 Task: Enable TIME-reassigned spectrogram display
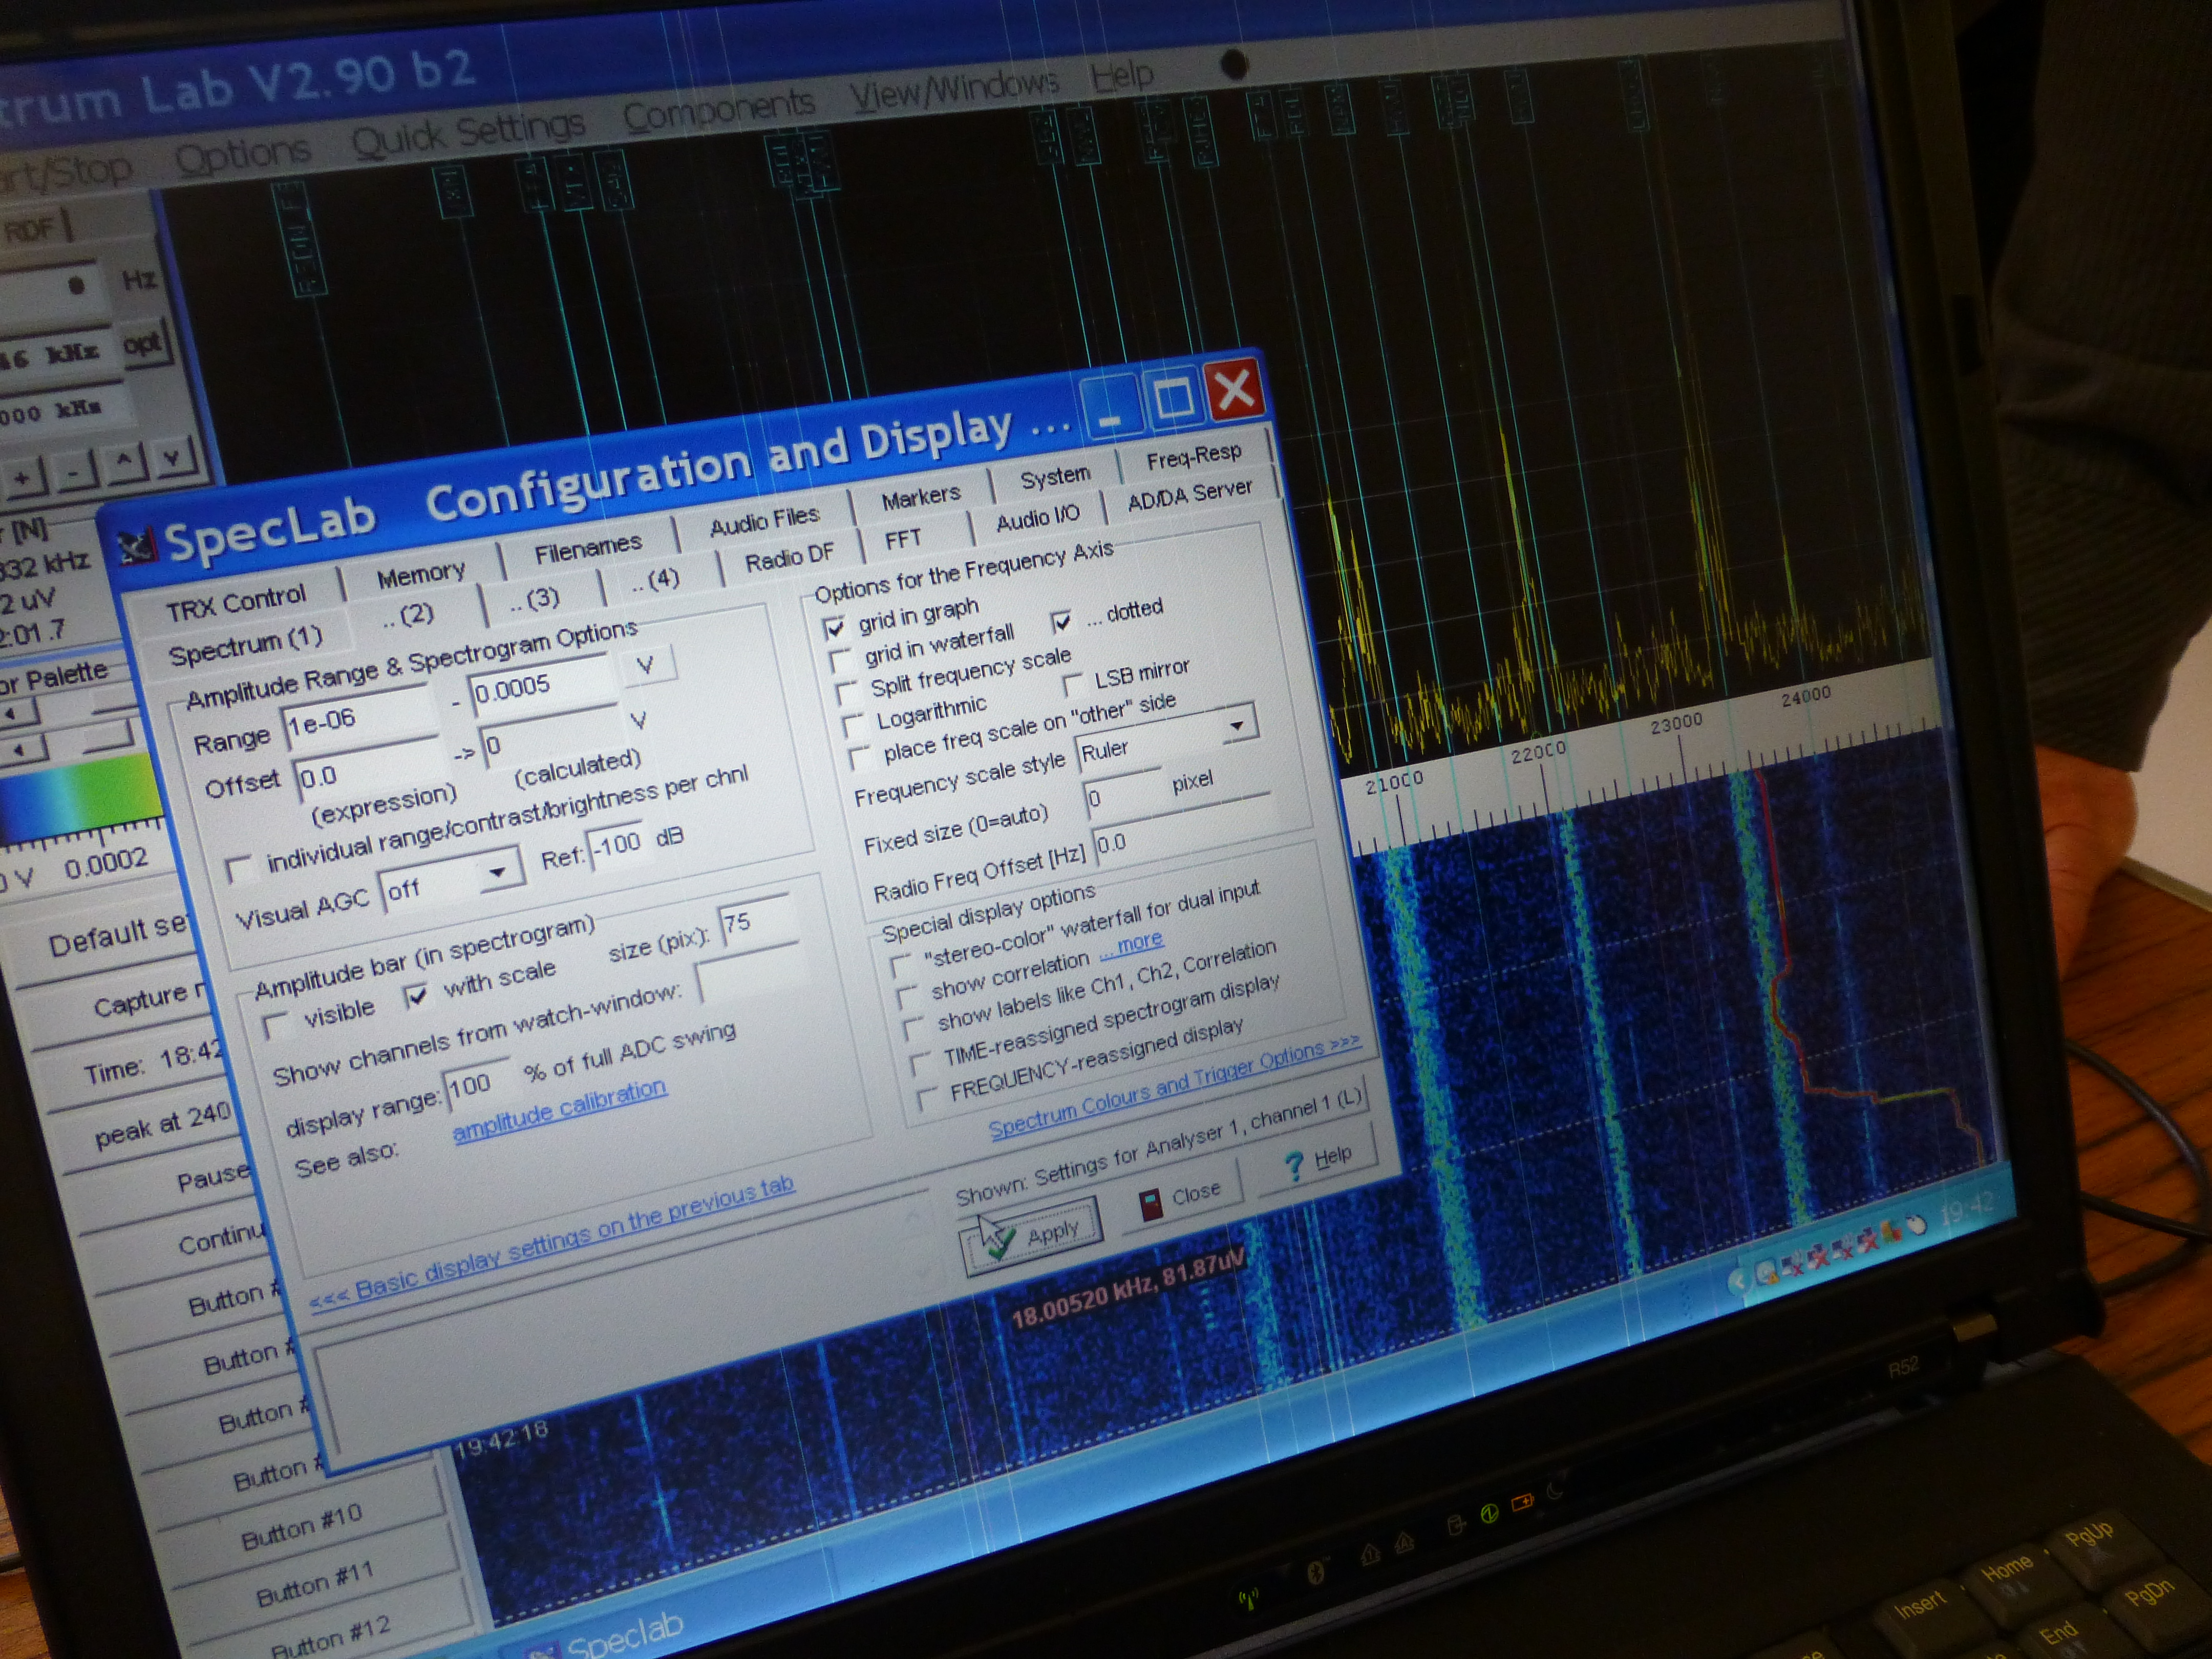[x=920, y=1064]
